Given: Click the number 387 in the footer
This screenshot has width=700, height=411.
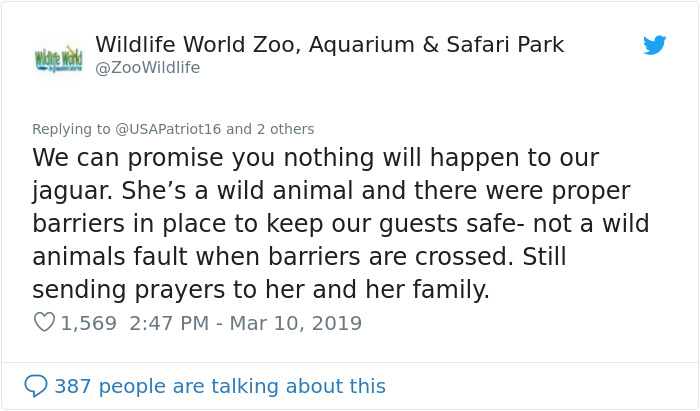Looking at the screenshot, I should click(x=73, y=386).
